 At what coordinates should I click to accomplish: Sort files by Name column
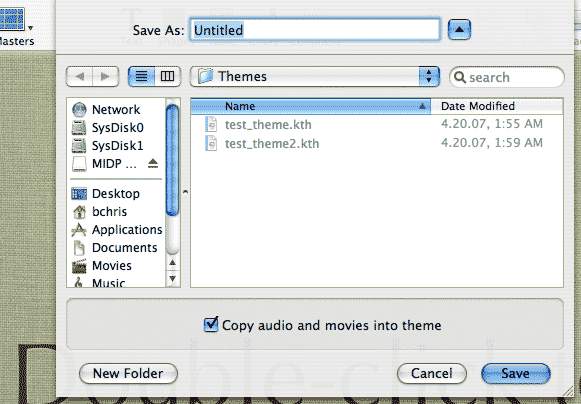(x=311, y=106)
